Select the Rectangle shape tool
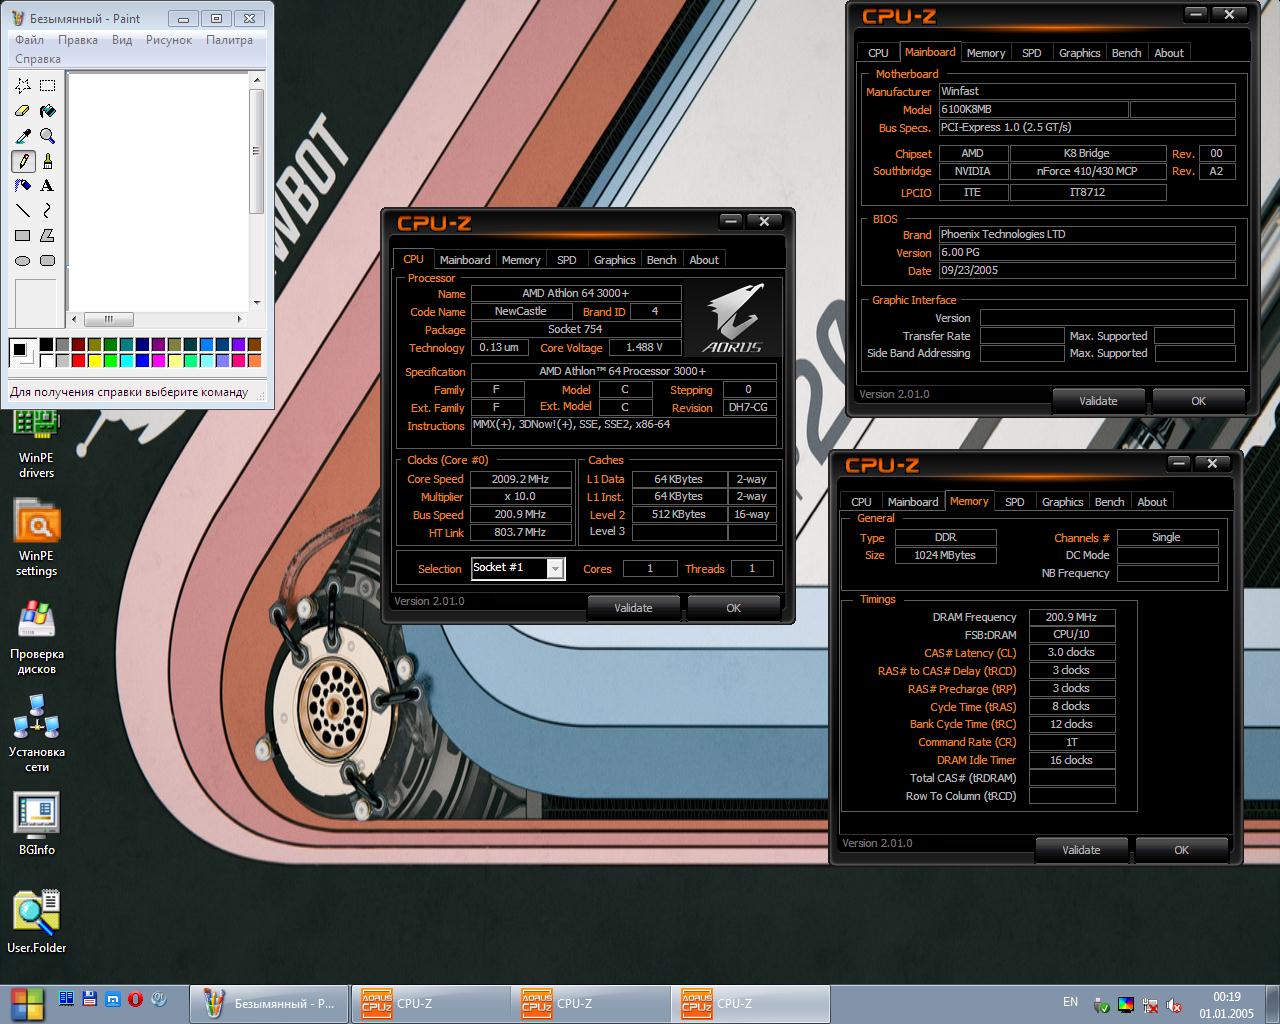This screenshot has height=1024, width=1280. tap(23, 236)
